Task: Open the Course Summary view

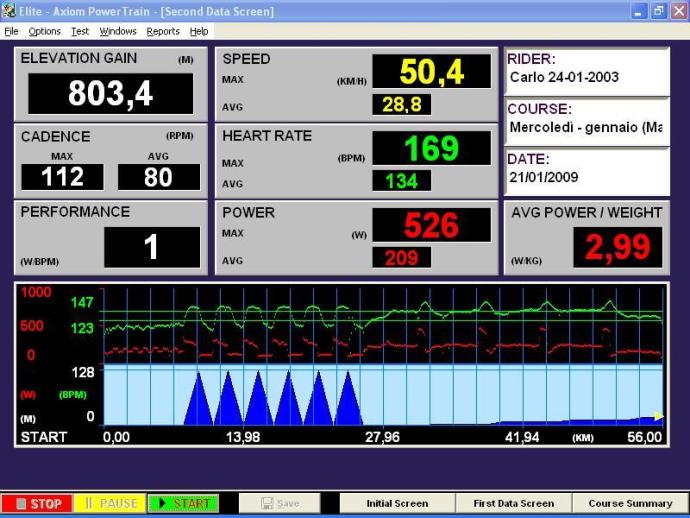Action: pos(630,503)
